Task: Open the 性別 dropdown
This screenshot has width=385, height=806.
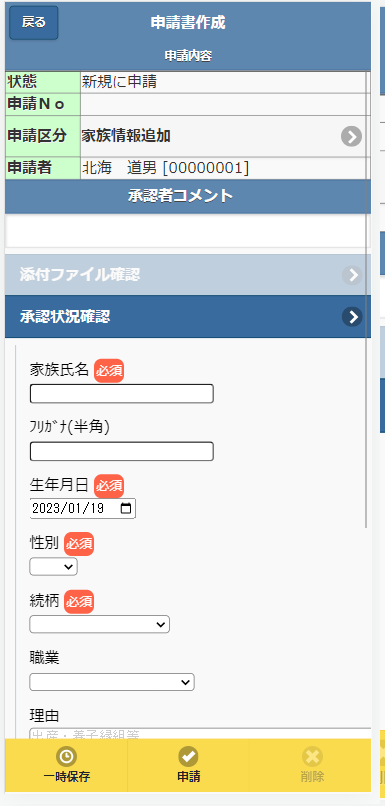Action: pos(53,566)
